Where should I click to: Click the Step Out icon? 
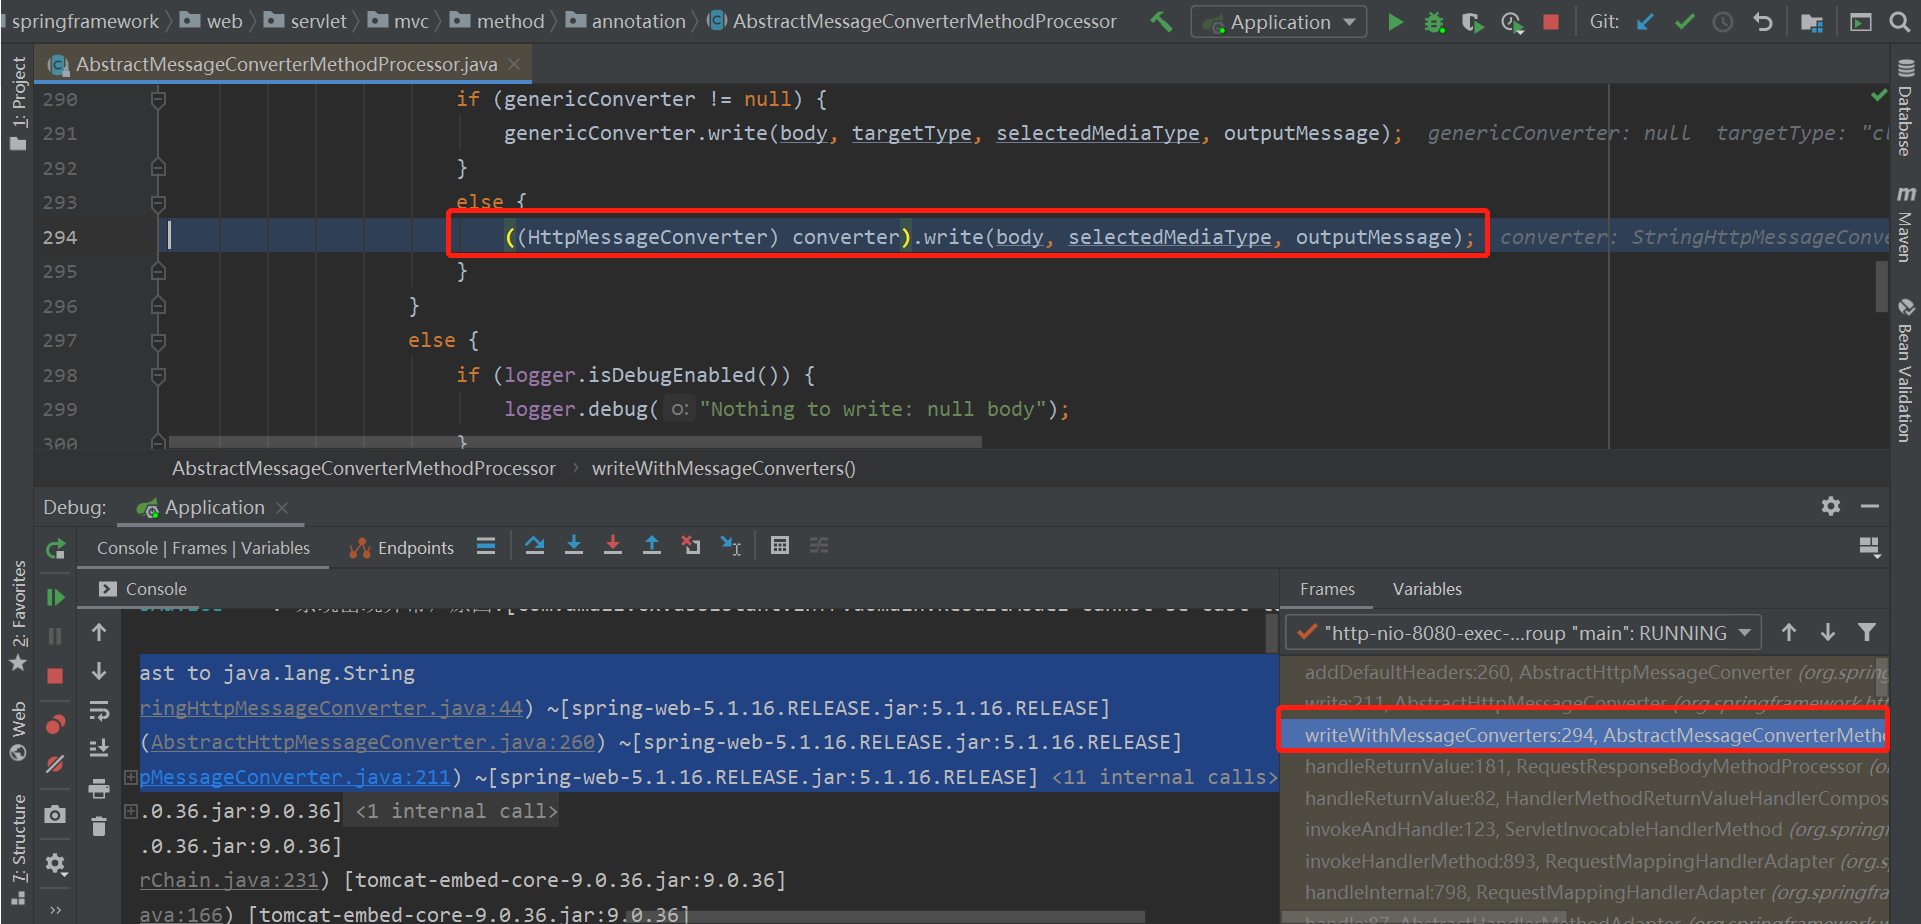click(x=652, y=546)
